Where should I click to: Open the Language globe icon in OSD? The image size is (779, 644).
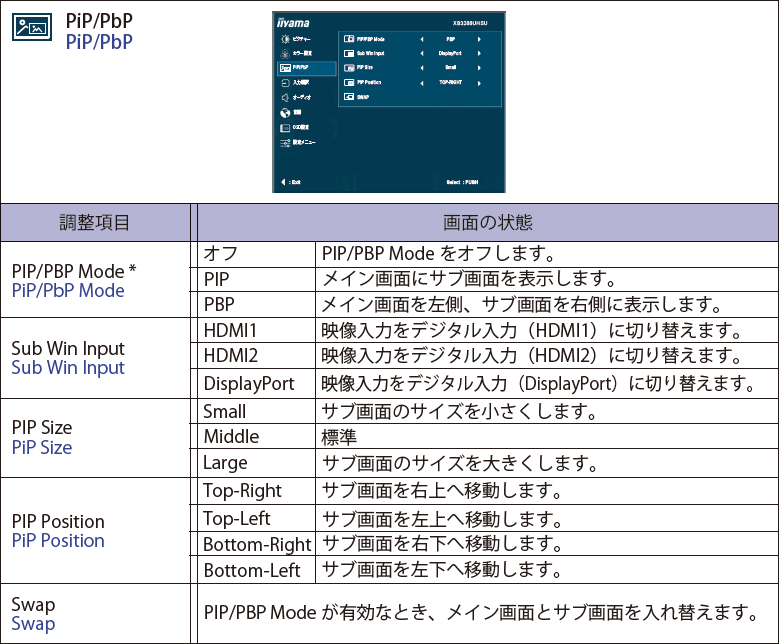point(285,113)
